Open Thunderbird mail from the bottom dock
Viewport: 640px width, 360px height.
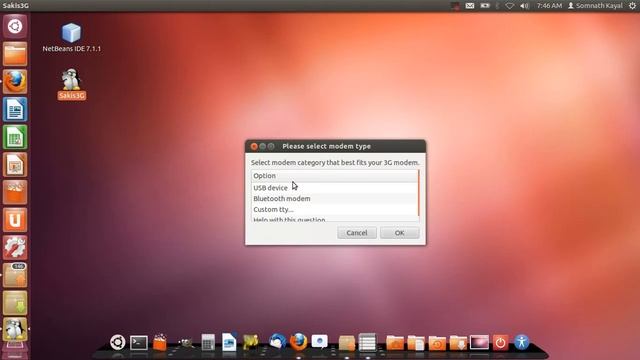(x=277, y=342)
